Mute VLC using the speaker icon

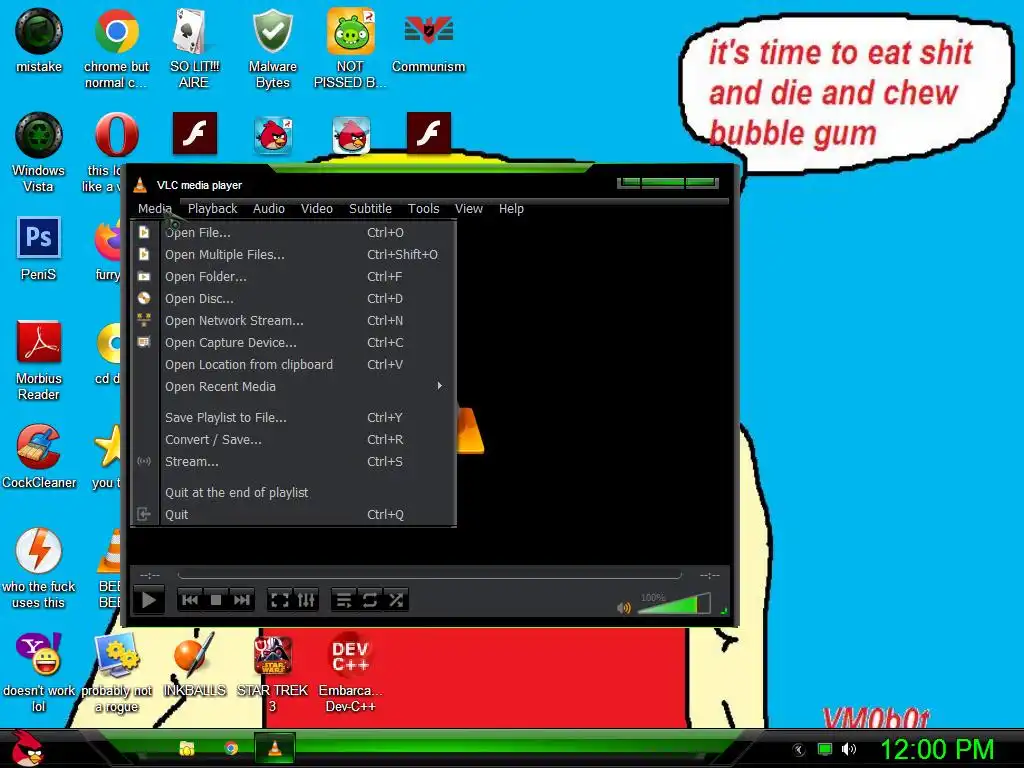pos(624,607)
